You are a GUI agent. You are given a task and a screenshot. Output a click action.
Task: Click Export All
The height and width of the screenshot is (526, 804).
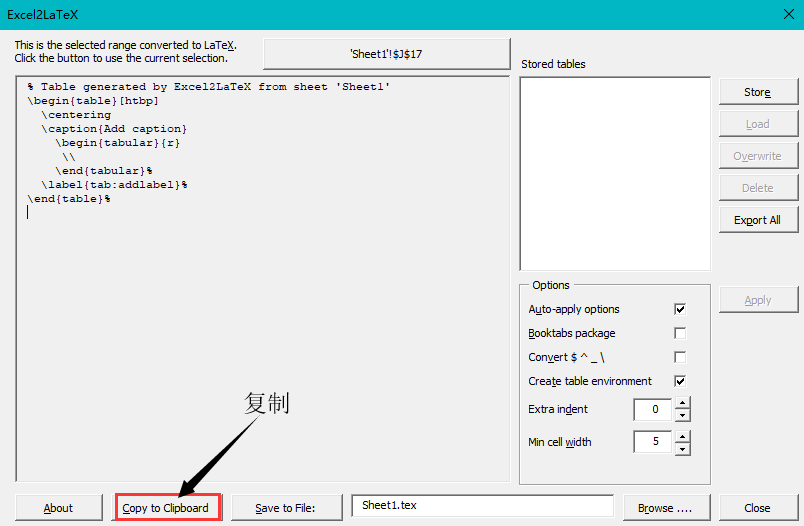coord(758,220)
